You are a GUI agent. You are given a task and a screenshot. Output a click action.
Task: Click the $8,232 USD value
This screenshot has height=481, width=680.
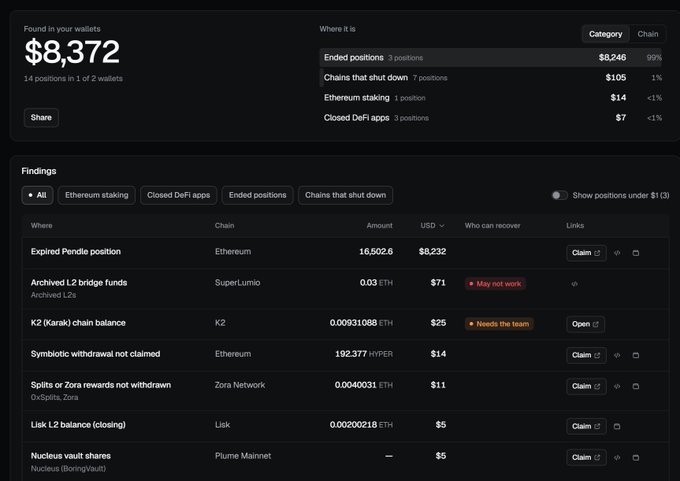pyautogui.click(x=432, y=252)
